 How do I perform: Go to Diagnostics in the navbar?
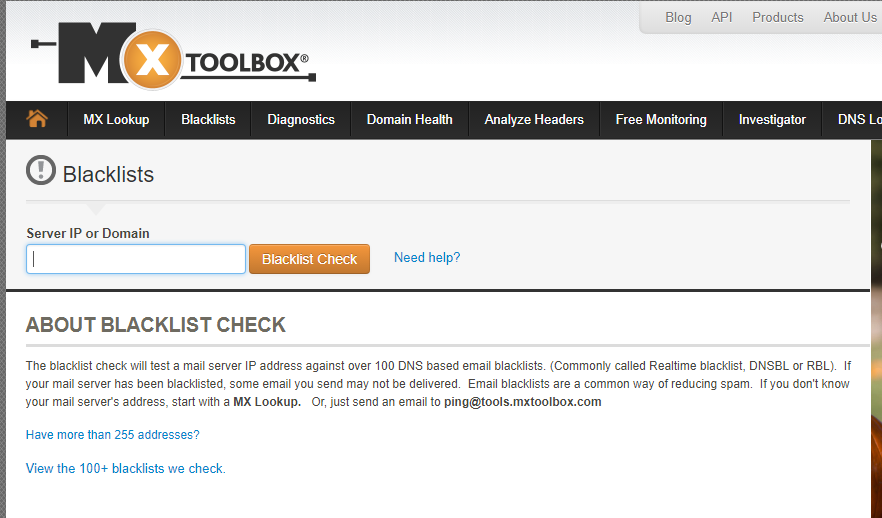(x=301, y=119)
